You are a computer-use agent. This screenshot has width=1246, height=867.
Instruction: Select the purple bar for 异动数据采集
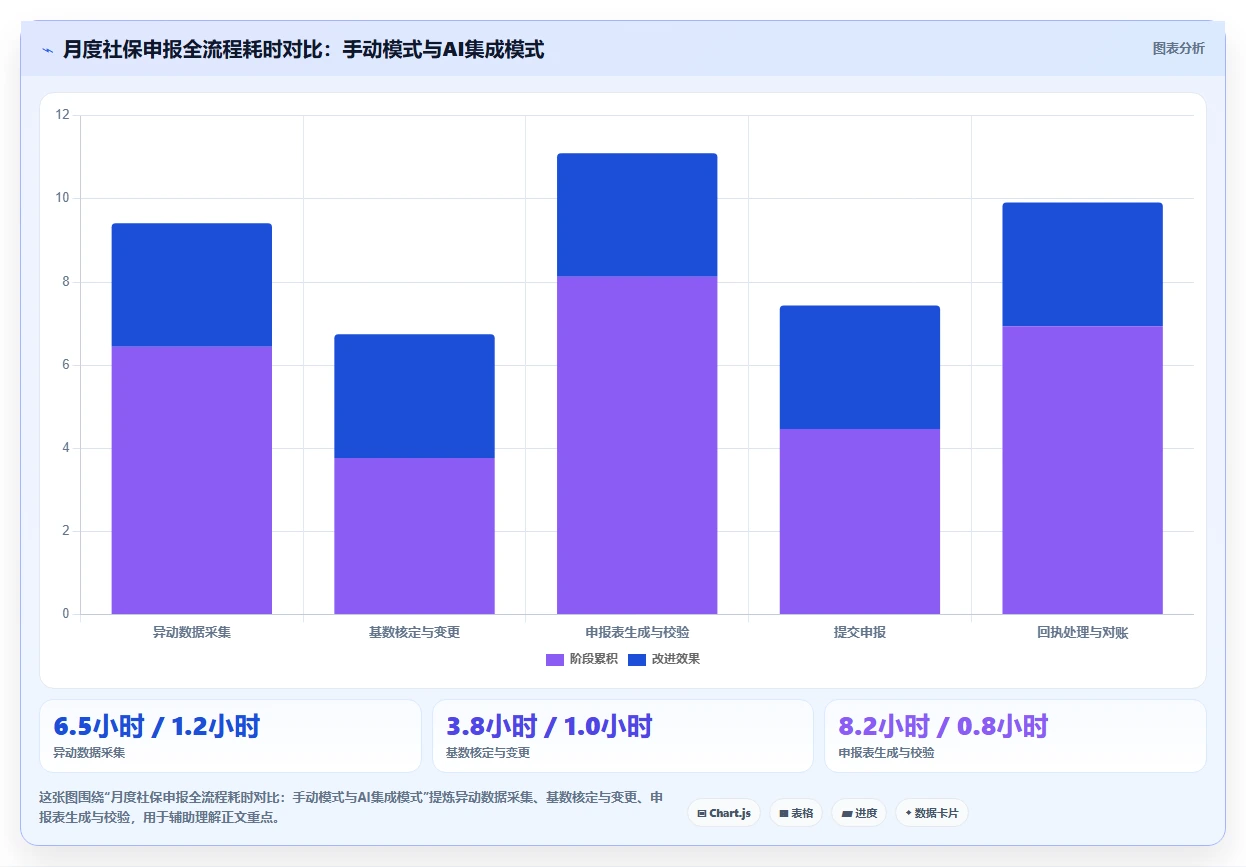coord(192,480)
